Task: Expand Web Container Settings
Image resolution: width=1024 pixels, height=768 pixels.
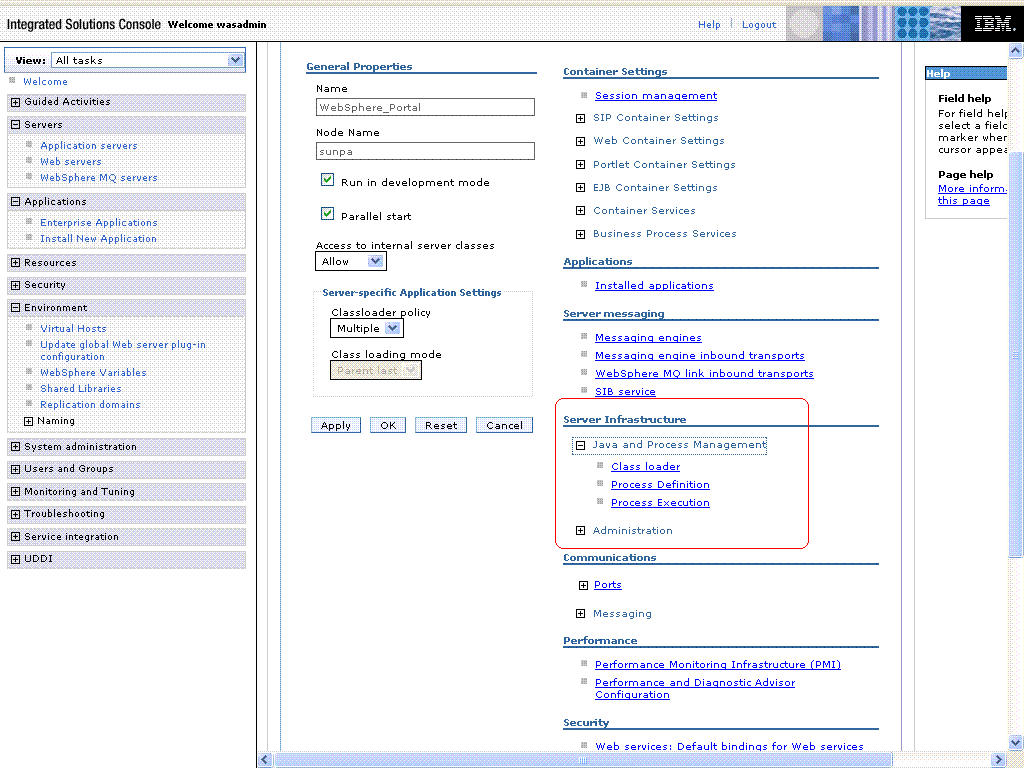Action: 580,141
